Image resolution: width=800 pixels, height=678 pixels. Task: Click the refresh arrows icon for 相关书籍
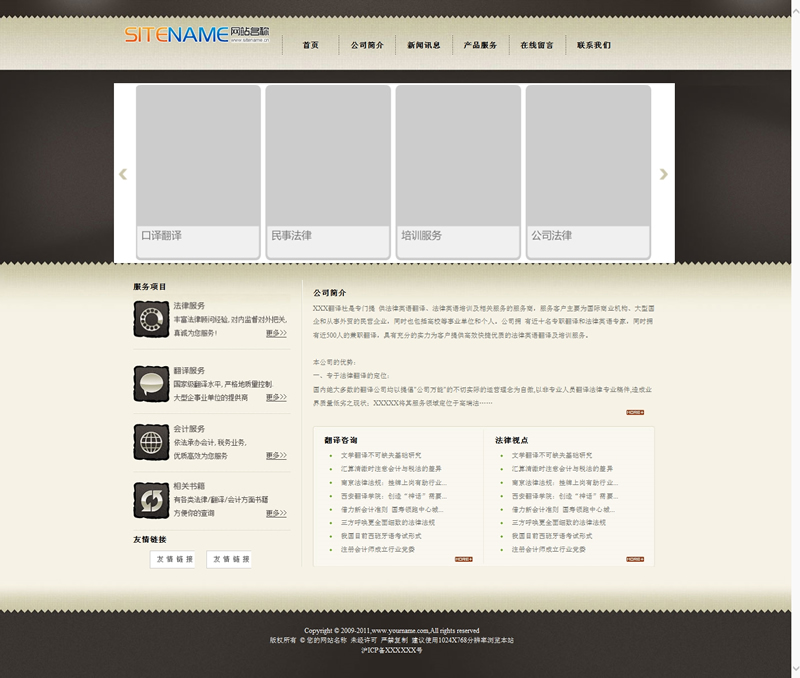pos(151,499)
